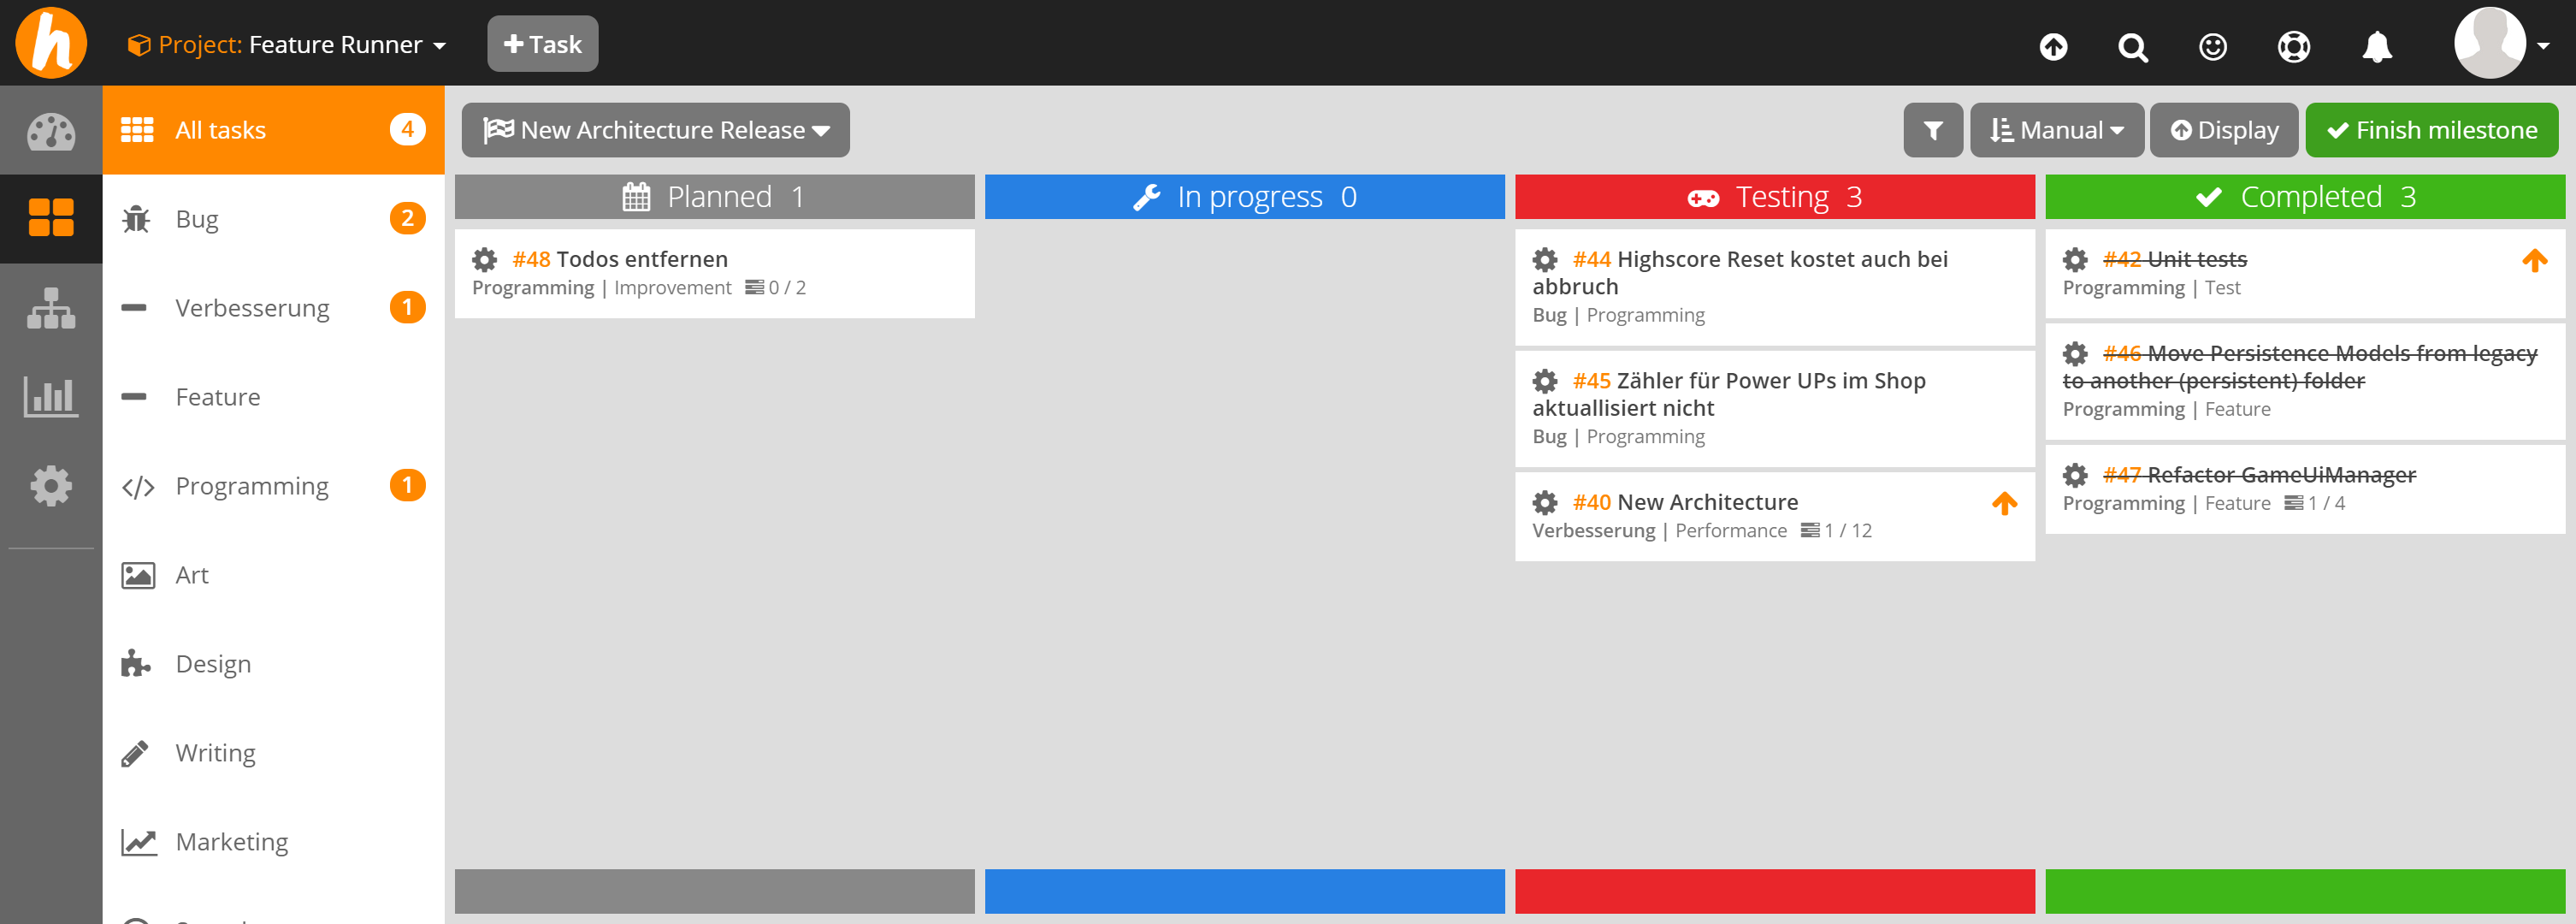Screen dimensions: 2576x924
Task: Click the + Task button
Action: [x=542, y=44]
